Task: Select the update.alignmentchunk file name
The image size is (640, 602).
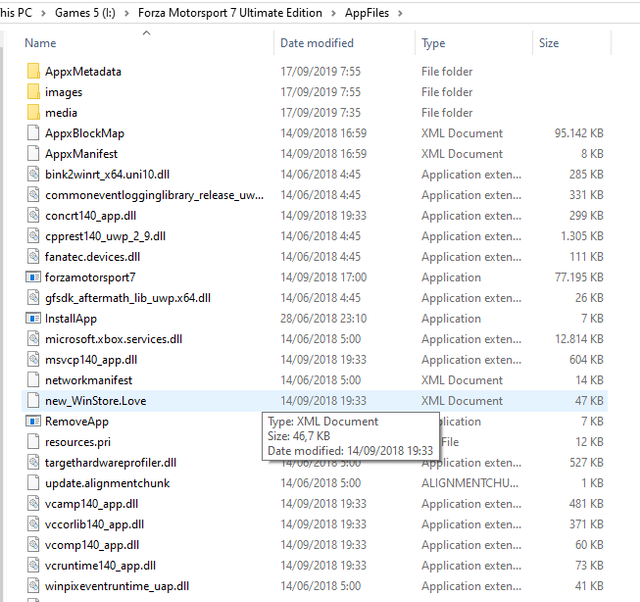Action: [107, 483]
